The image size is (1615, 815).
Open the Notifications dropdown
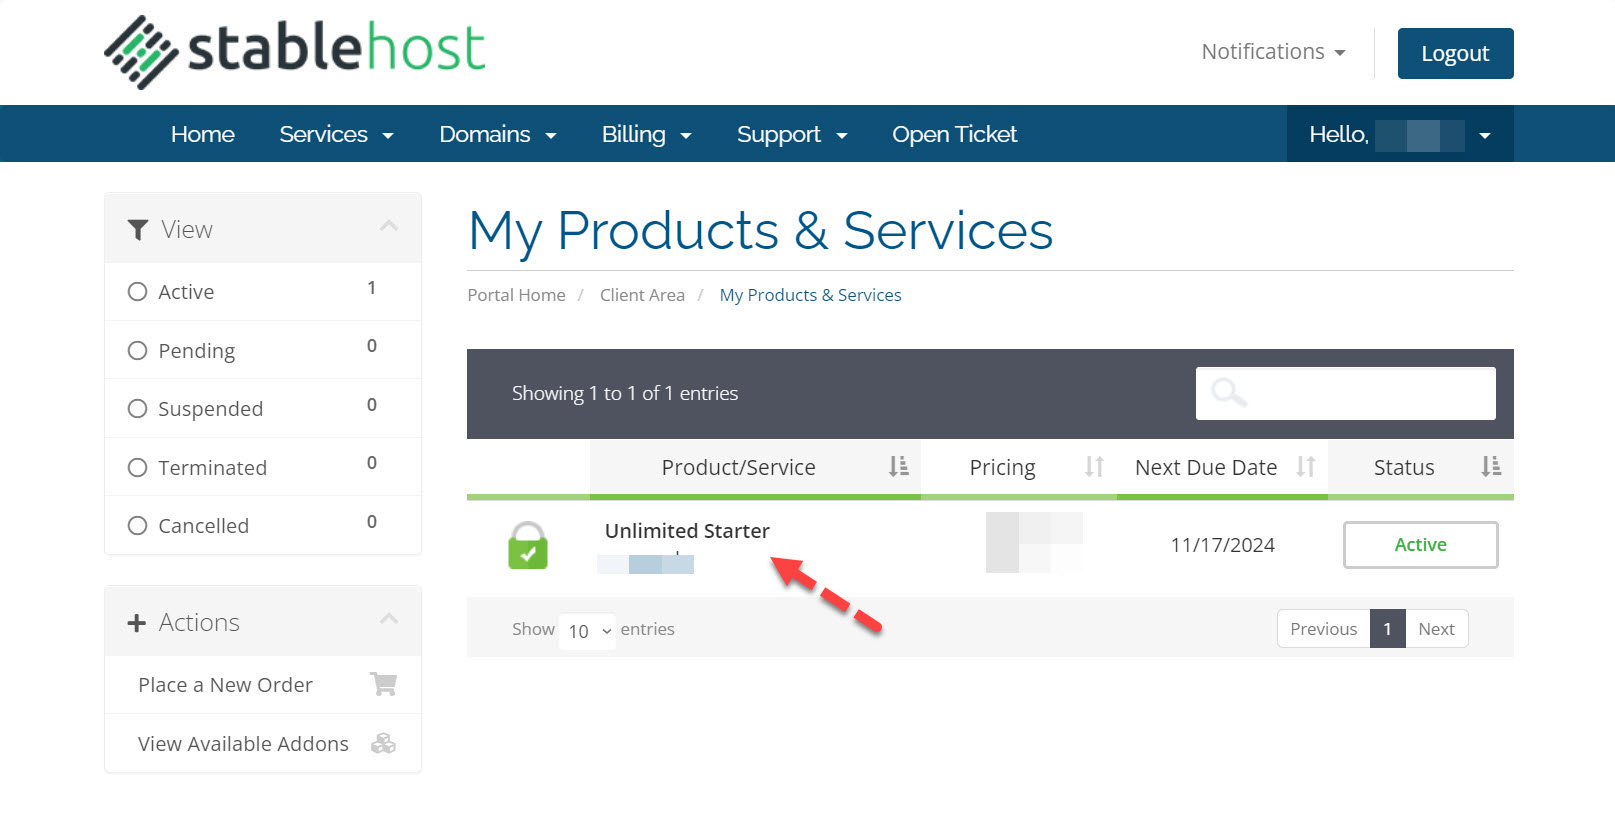1273,52
